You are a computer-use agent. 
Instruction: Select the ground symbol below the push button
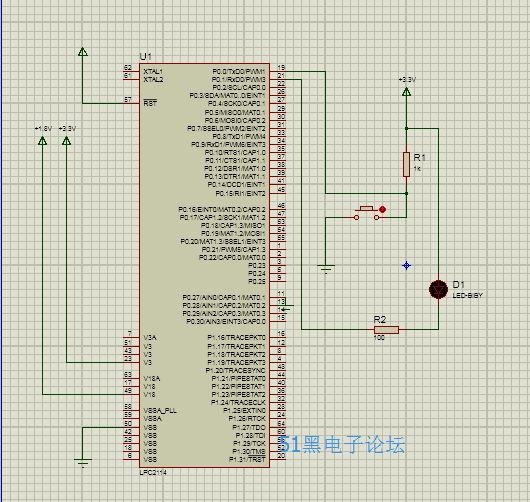click(x=326, y=269)
